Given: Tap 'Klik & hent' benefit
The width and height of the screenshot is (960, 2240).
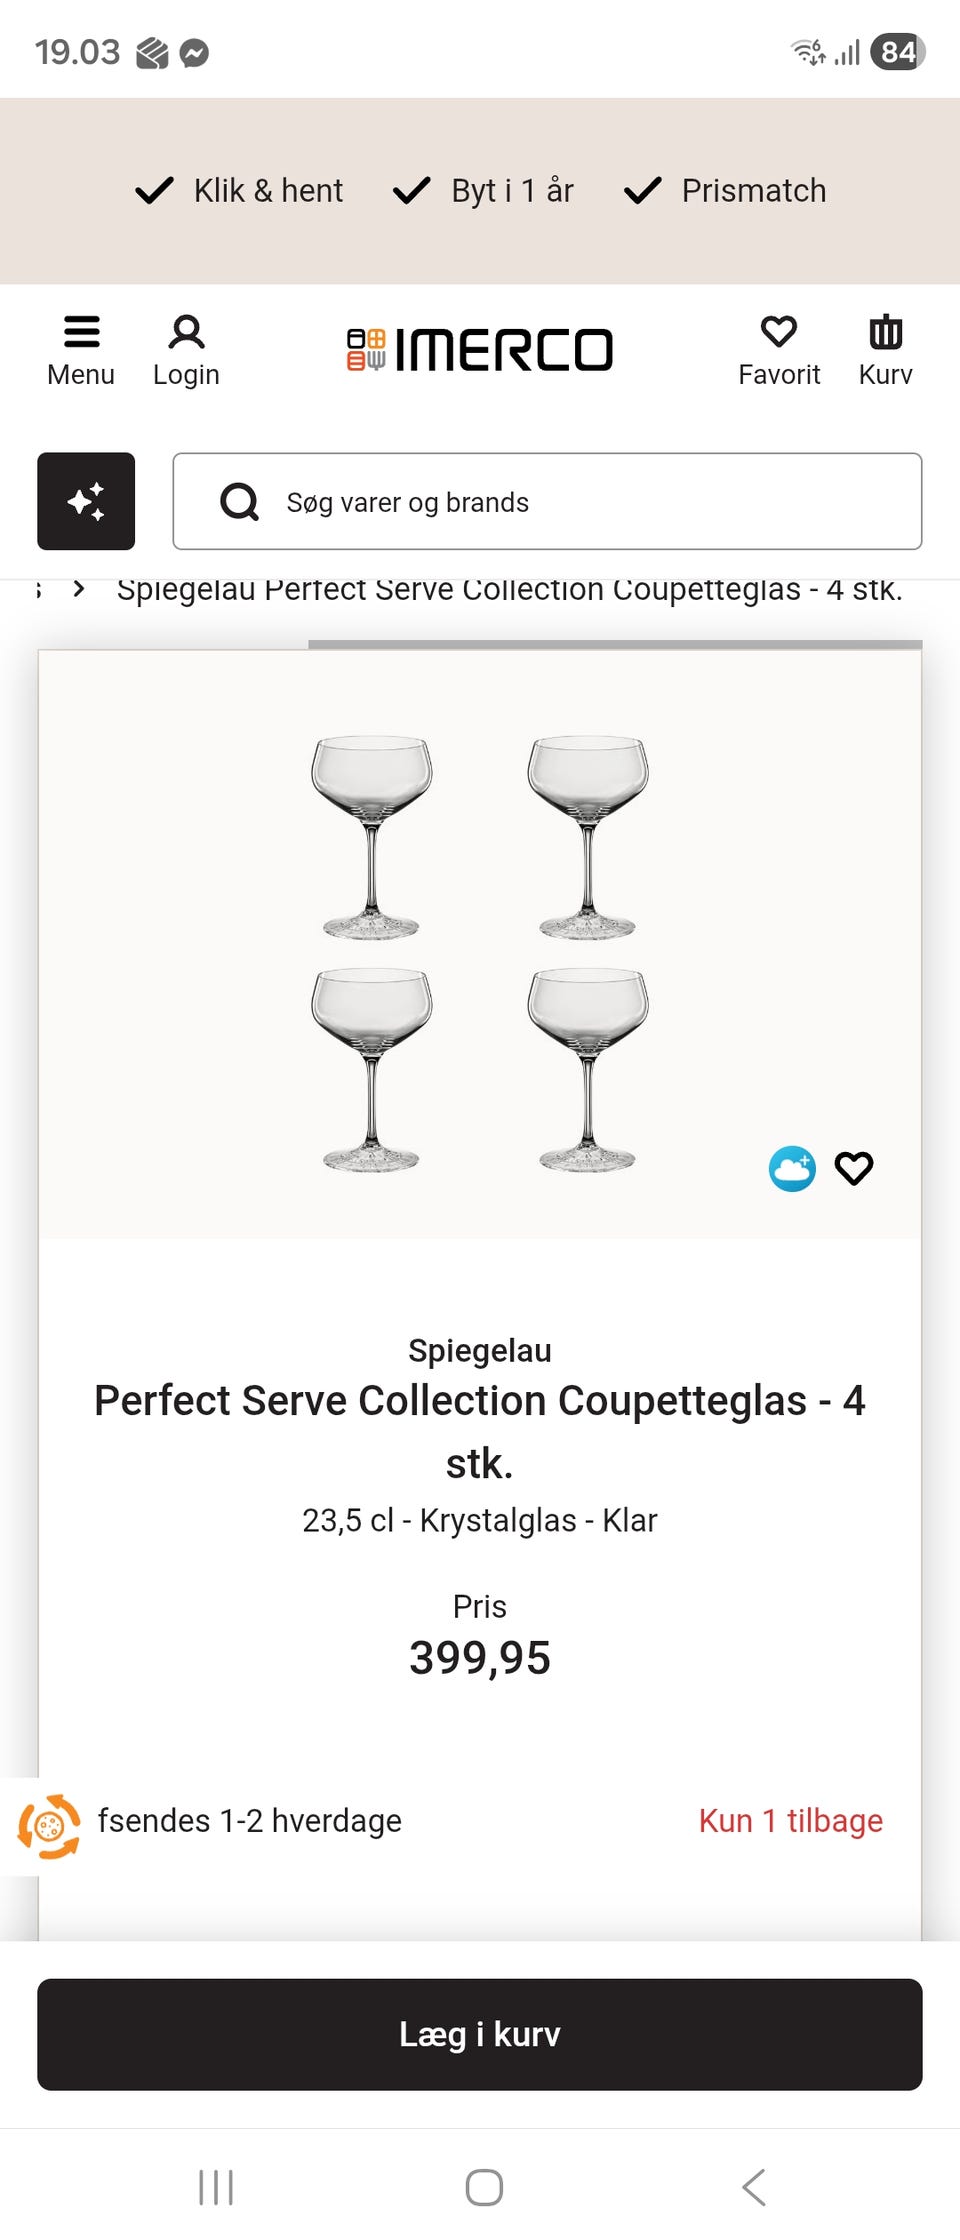Looking at the screenshot, I should pyautogui.click(x=240, y=190).
